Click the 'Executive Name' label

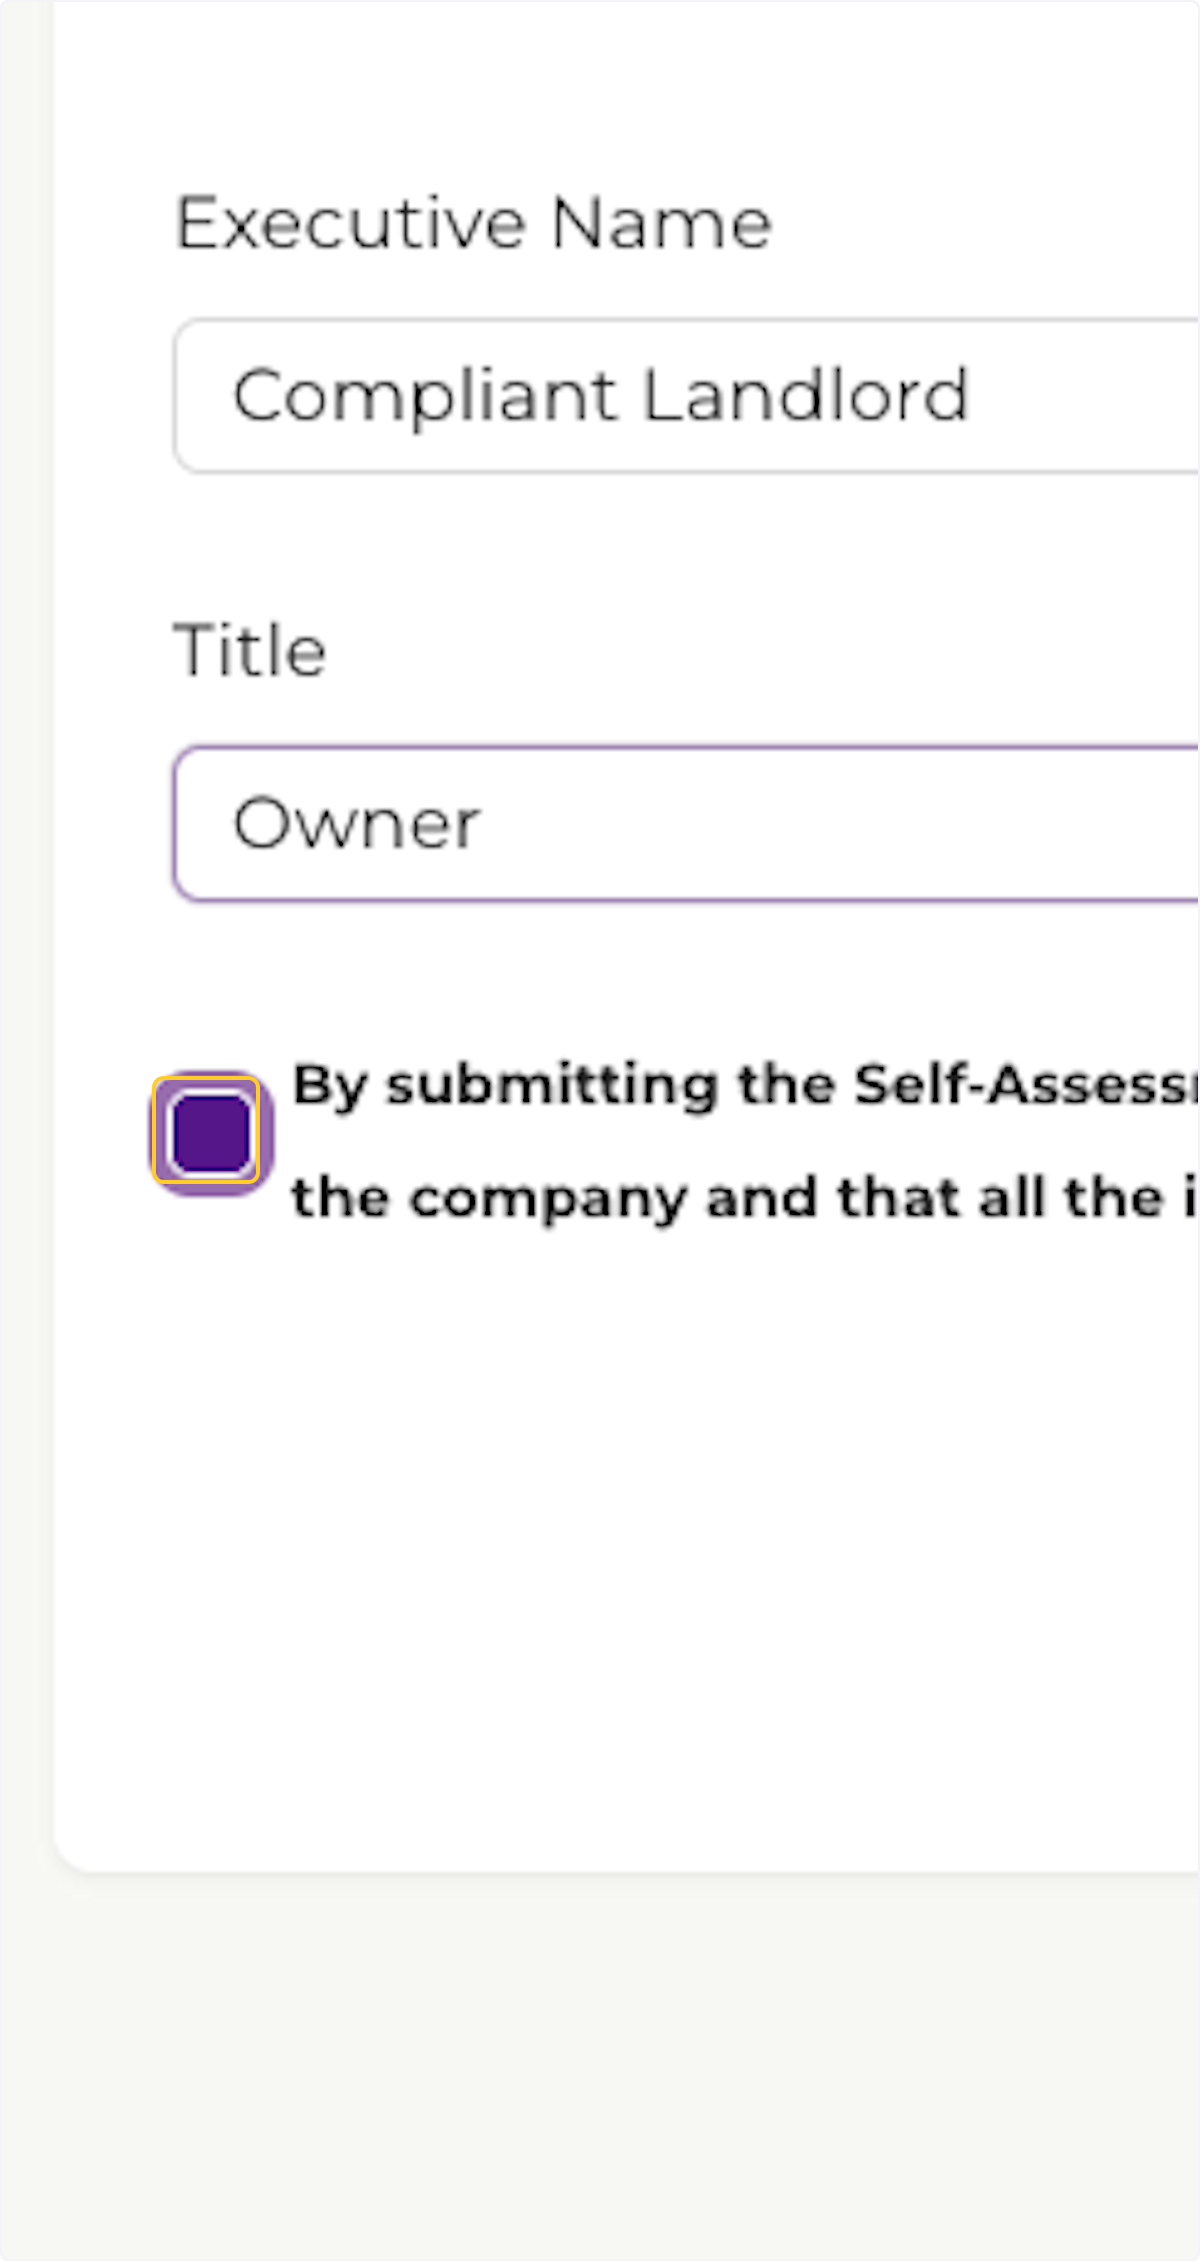473,222
